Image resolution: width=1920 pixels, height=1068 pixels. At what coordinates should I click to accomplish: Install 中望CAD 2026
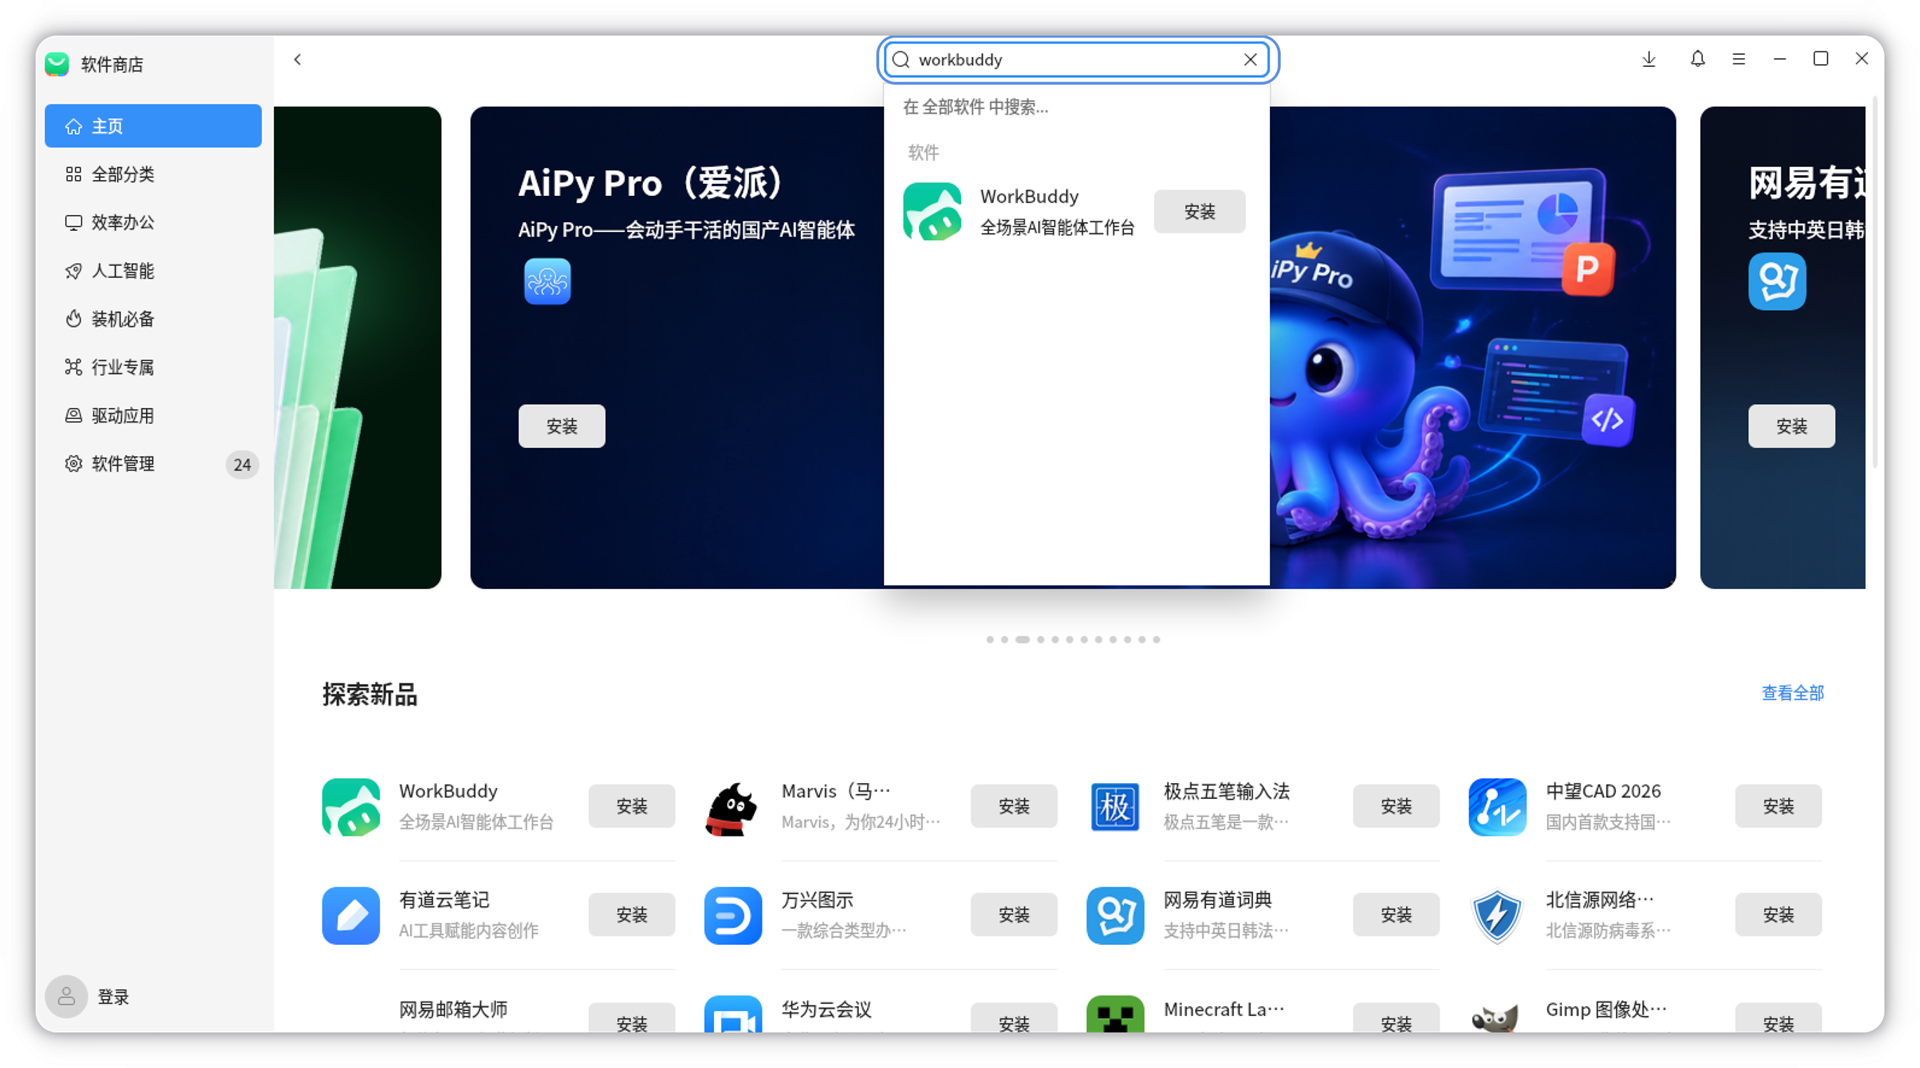tap(1778, 806)
